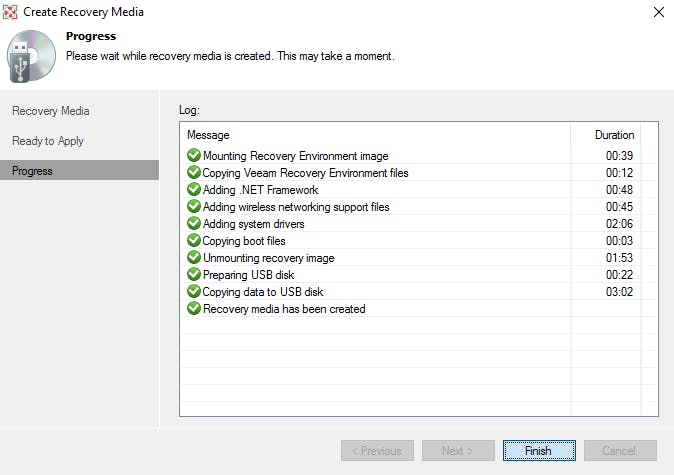Go to the Ready to Apply step
The height and width of the screenshot is (475, 674).
(48, 141)
